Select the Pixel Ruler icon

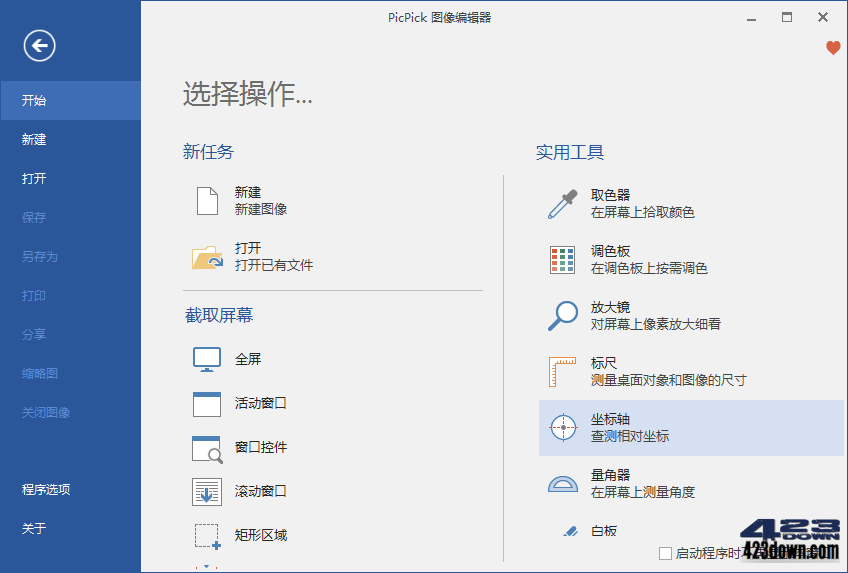pos(563,371)
